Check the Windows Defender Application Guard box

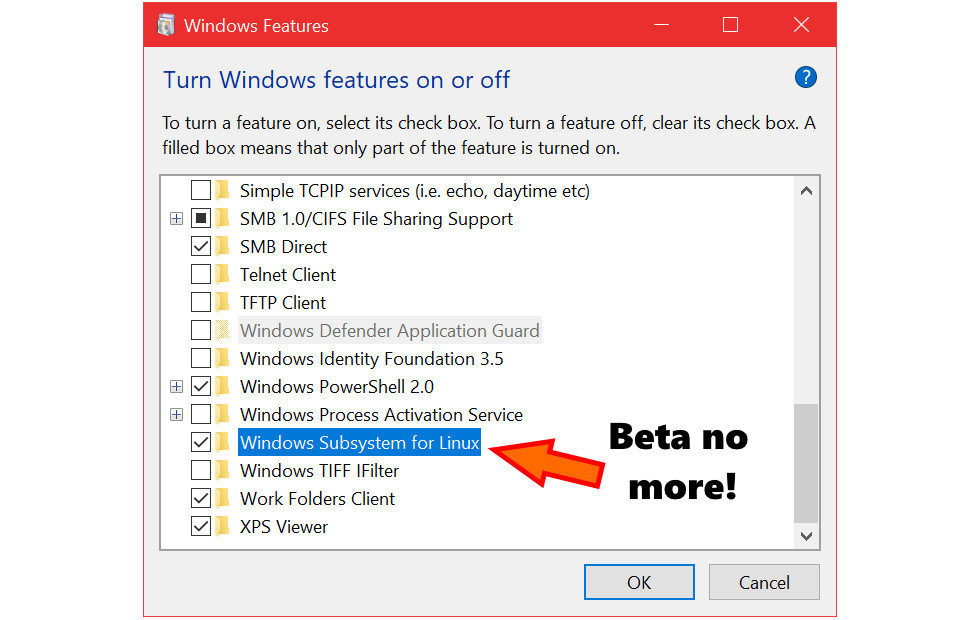[201, 330]
